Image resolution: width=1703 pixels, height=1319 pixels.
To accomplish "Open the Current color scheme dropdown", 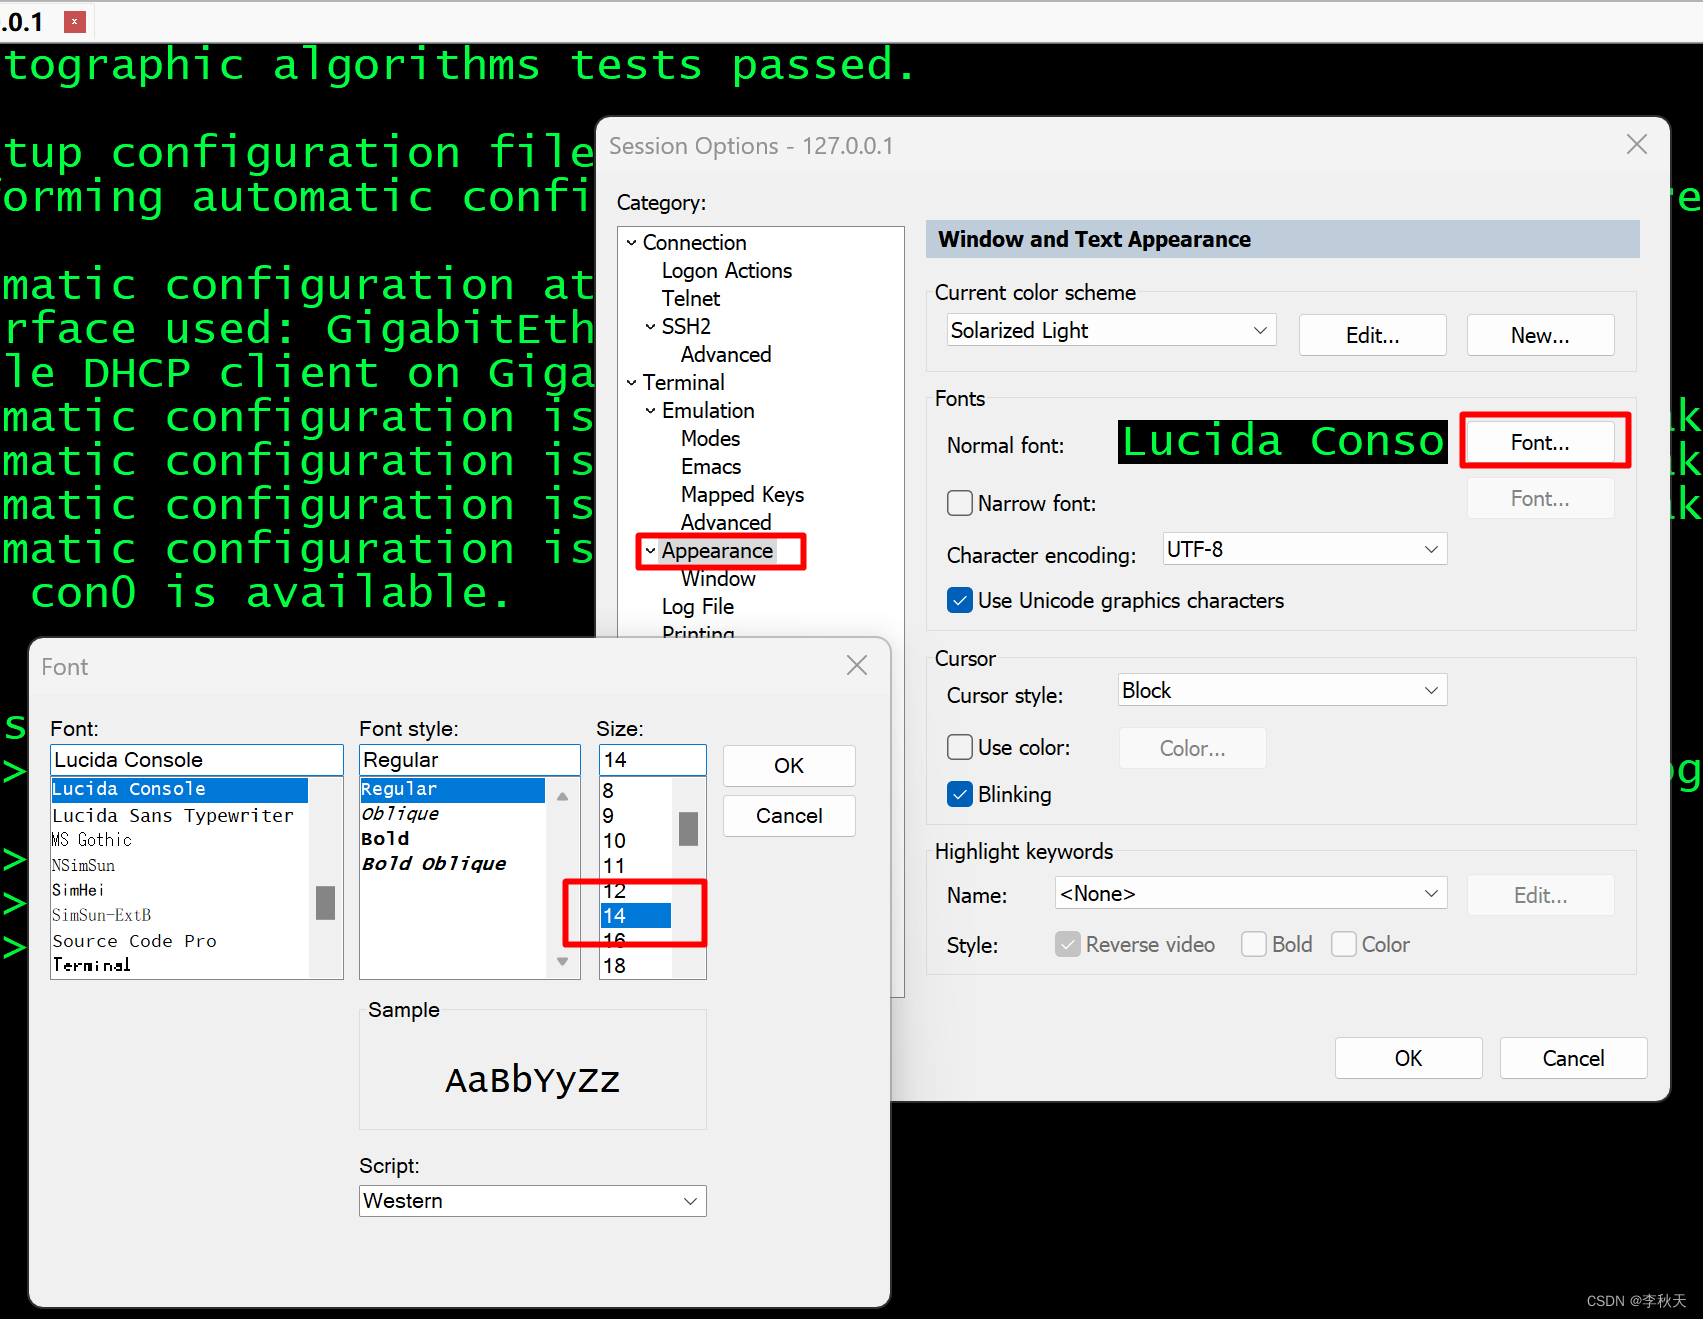I will 1111,330.
